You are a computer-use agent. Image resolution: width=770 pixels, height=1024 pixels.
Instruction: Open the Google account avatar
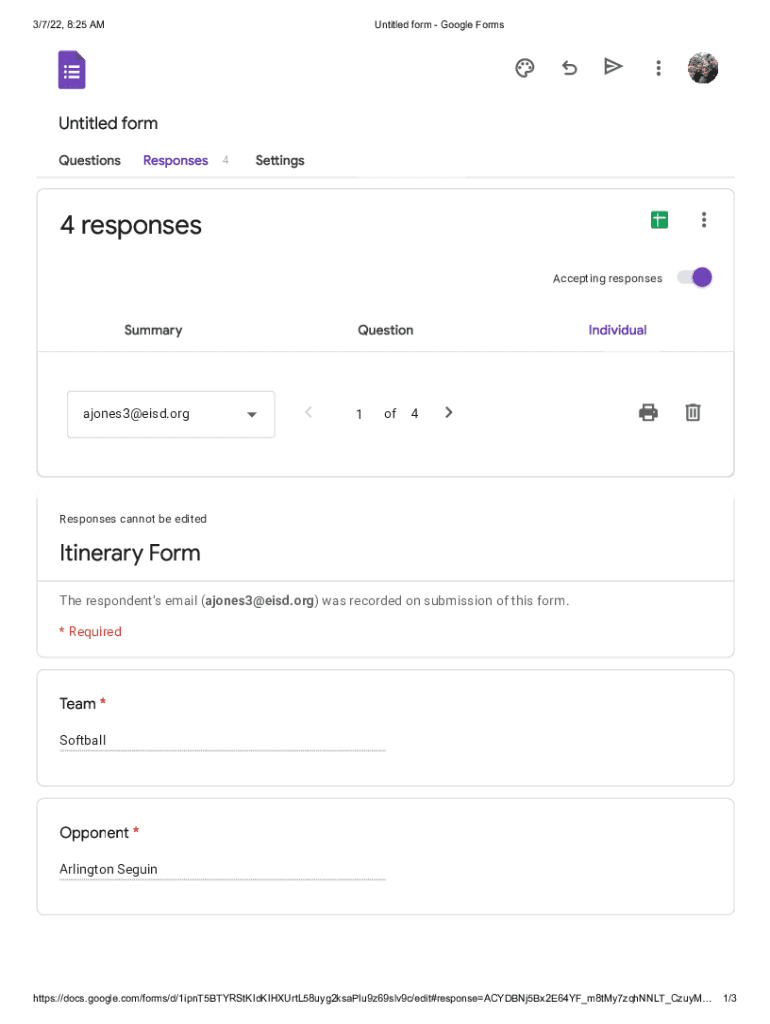[703, 68]
